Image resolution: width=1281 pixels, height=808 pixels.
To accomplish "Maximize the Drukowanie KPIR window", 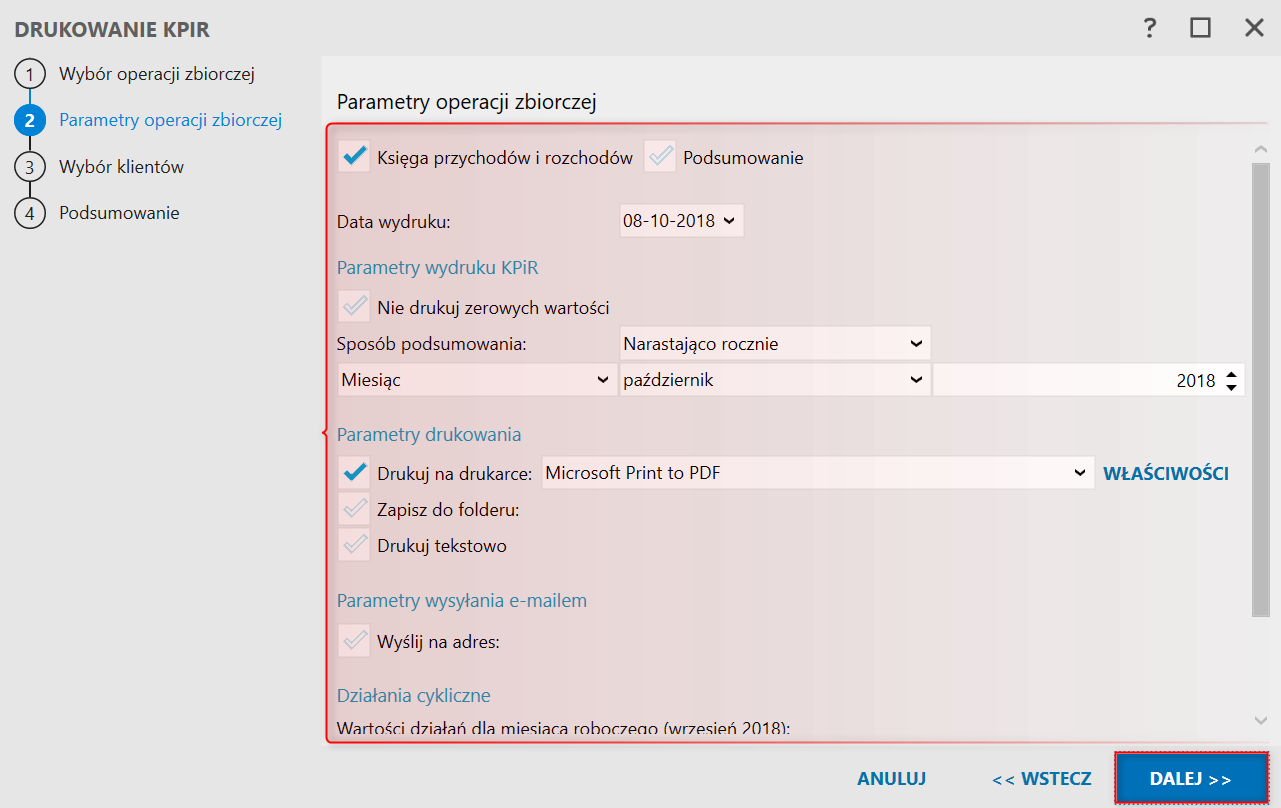I will pyautogui.click(x=1200, y=28).
